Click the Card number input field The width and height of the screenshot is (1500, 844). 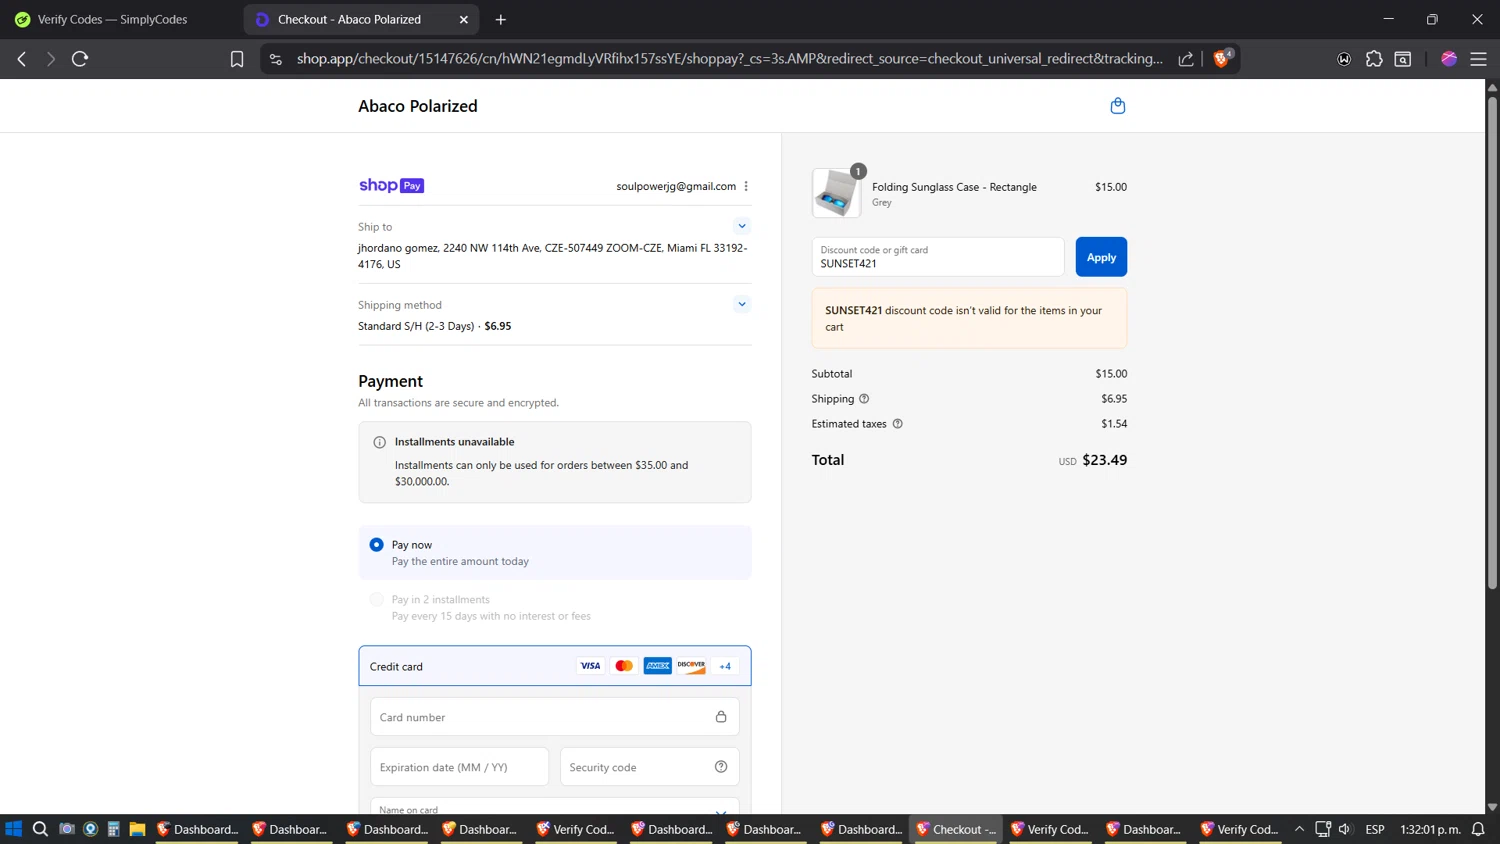pyautogui.click(x=555, y=717)
